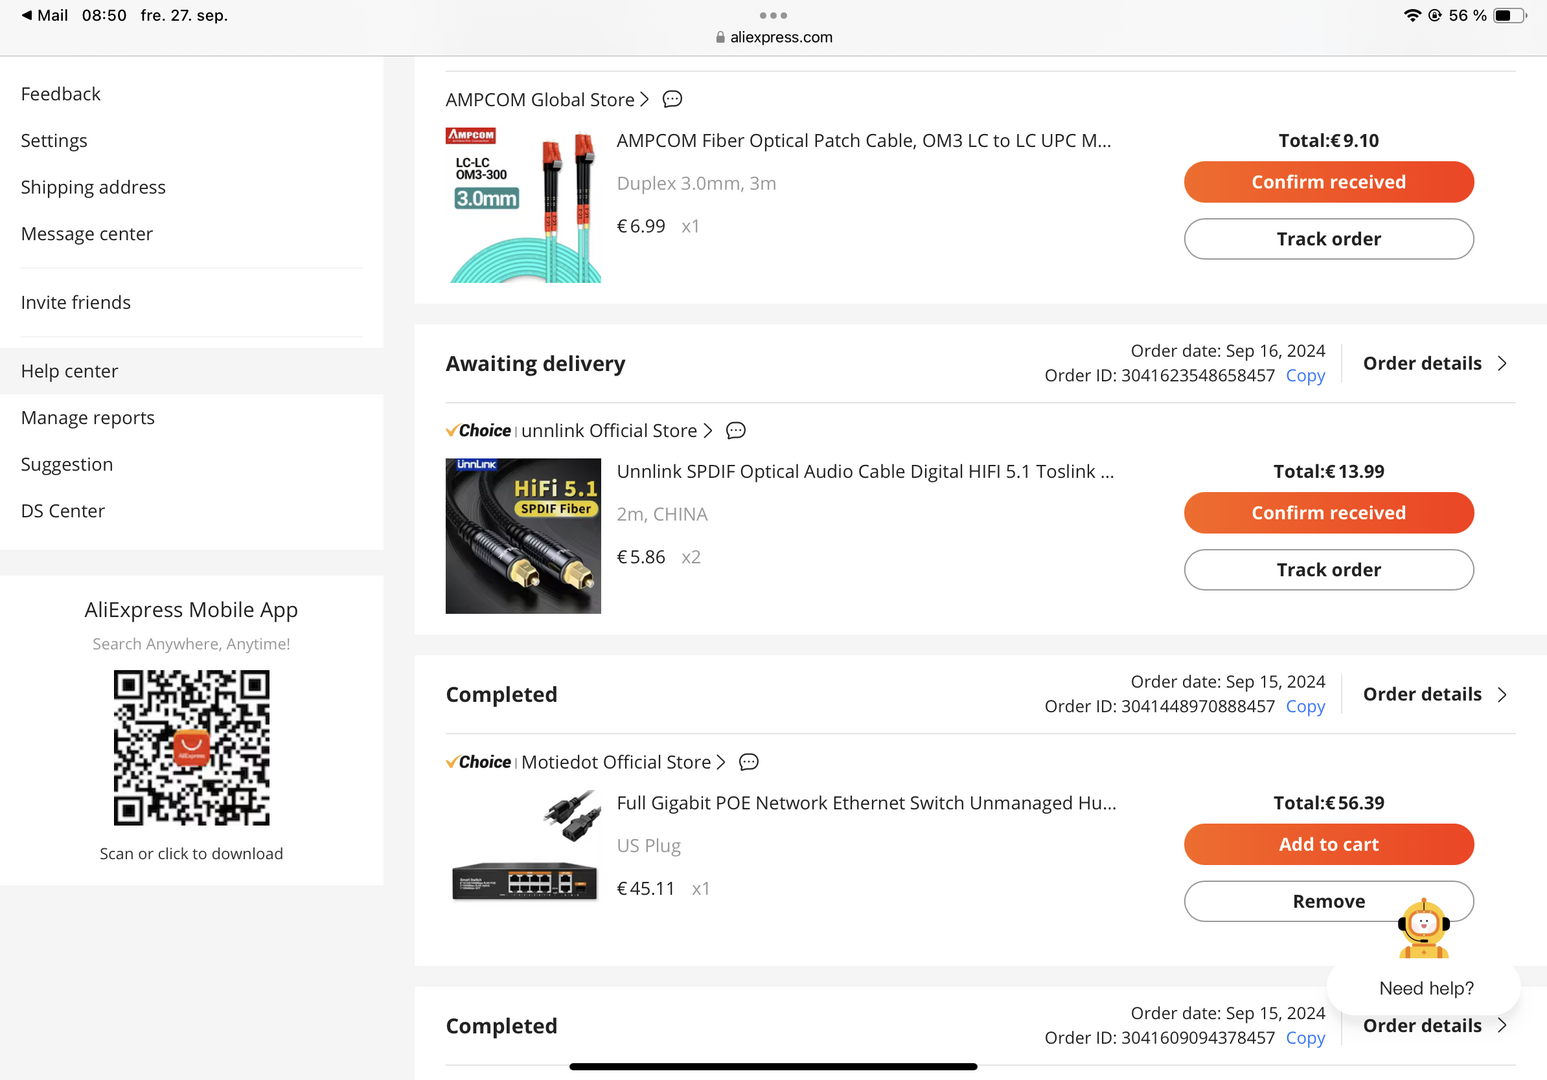Tap the help robot assistant icon
The height and width of the screenshot is (1080, 1547).
click(x=1423, y=928)
